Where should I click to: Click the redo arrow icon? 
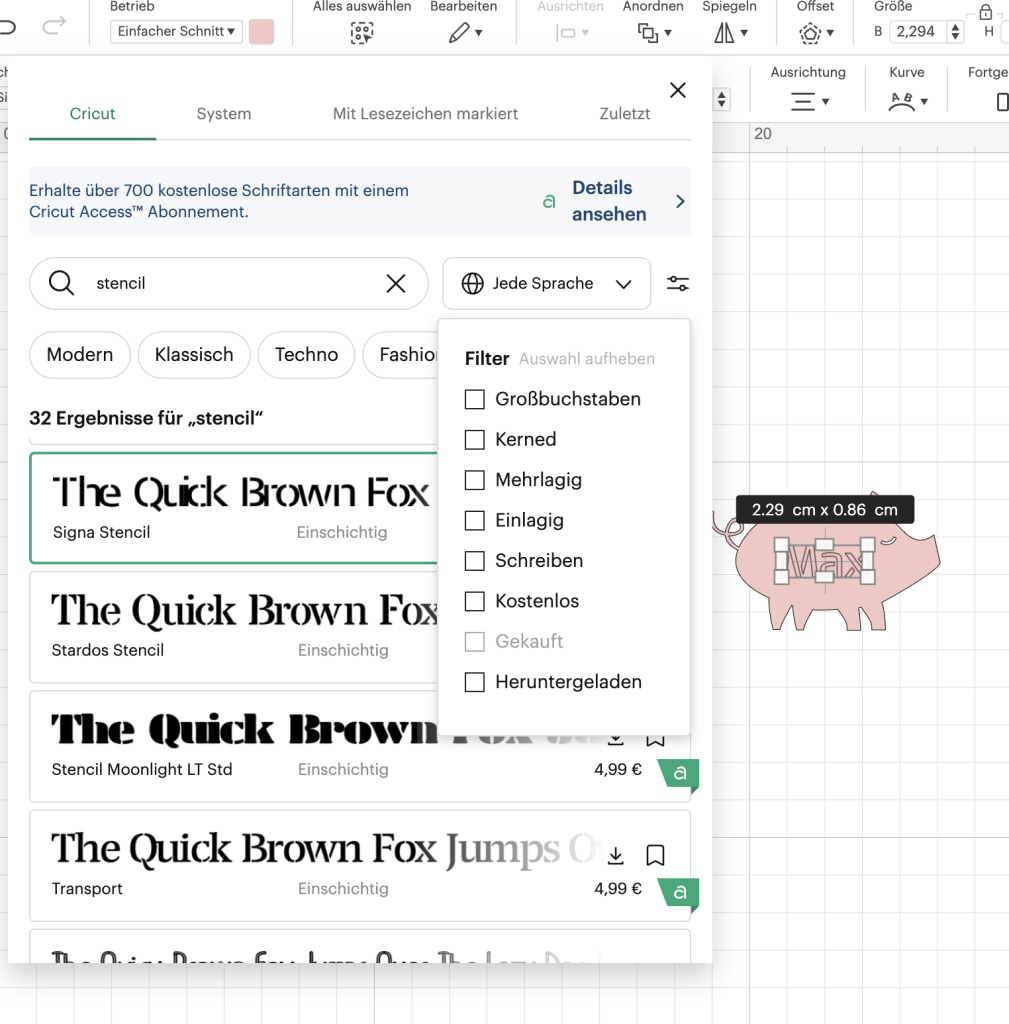(54, 25)
